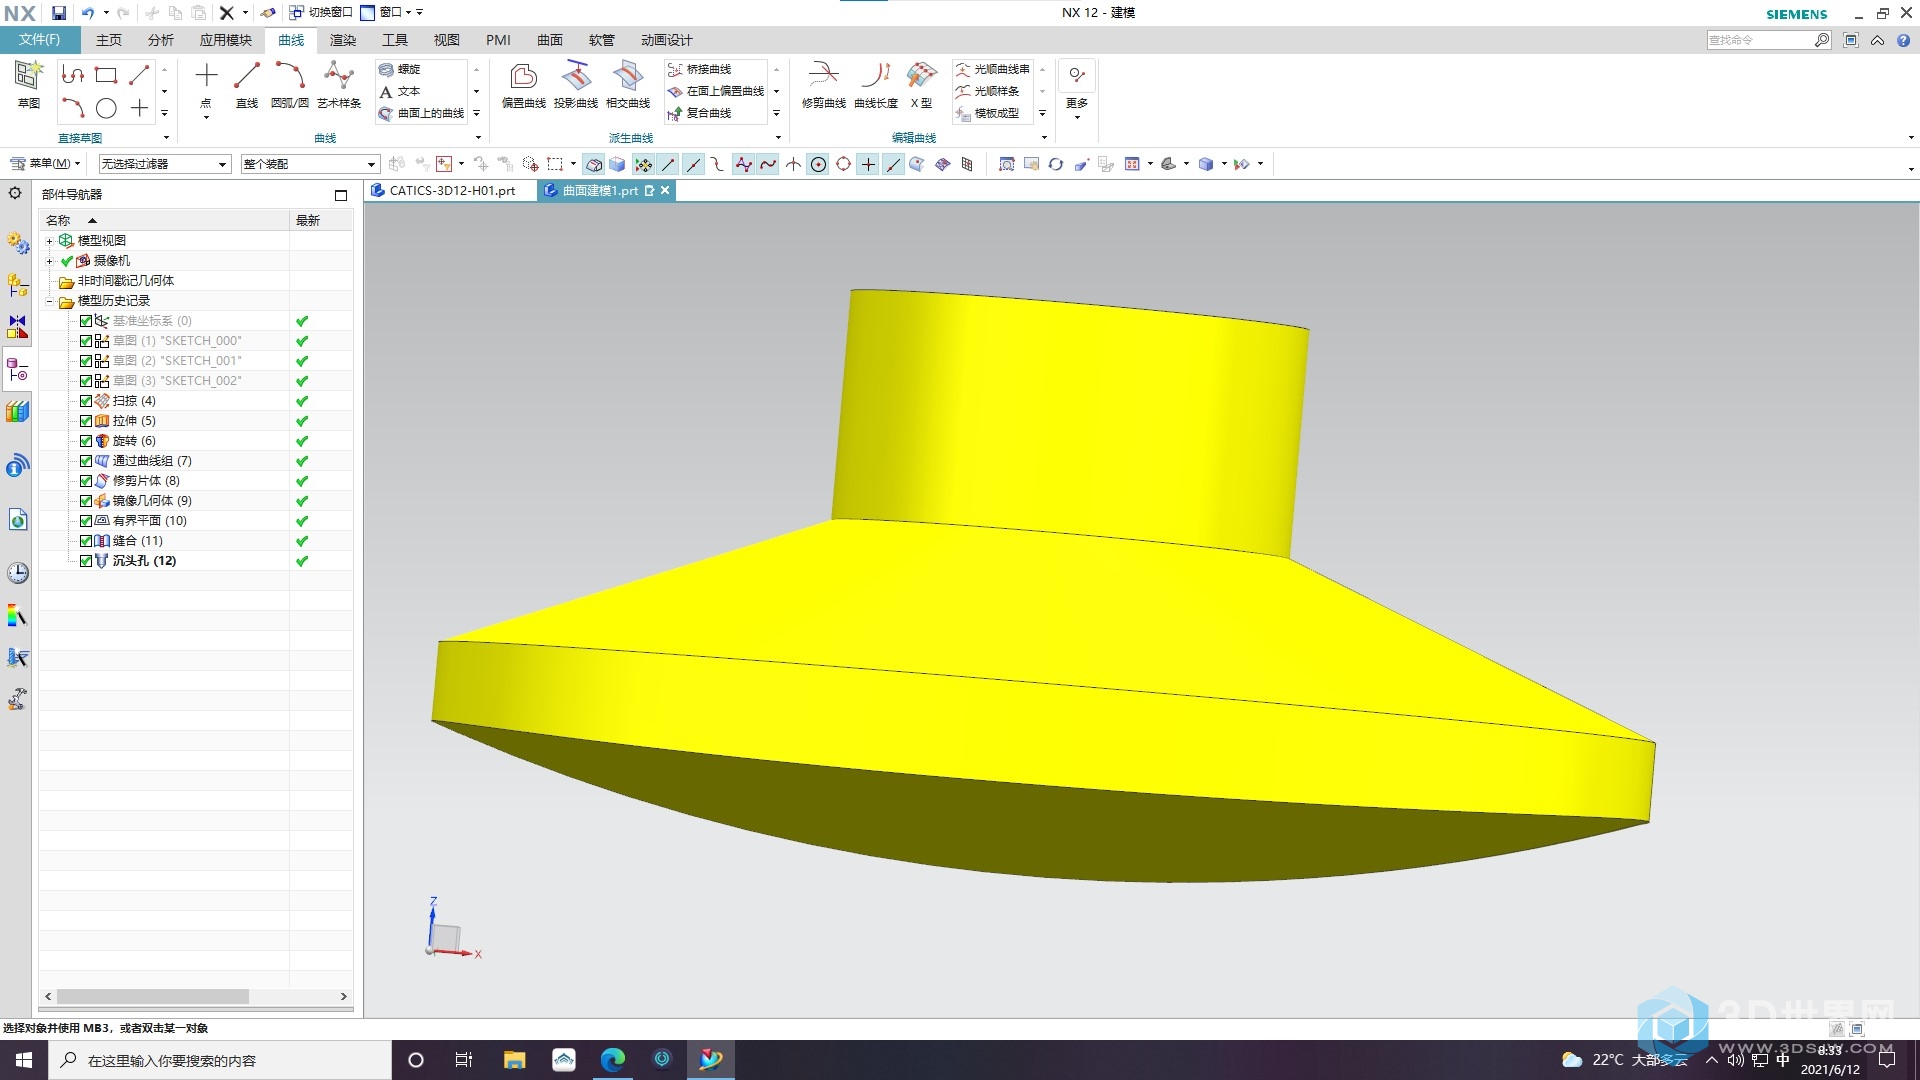The image size is (1920, 1080).
Task: Toggle checkbox for 旋转 (6) feature
Action: pyautogui.click(x=86, y=441)
